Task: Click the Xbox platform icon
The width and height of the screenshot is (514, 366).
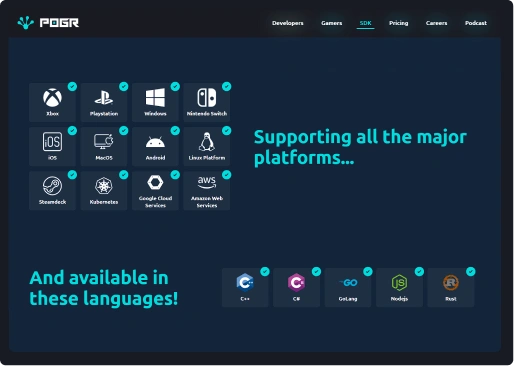Action: point(52,97)
